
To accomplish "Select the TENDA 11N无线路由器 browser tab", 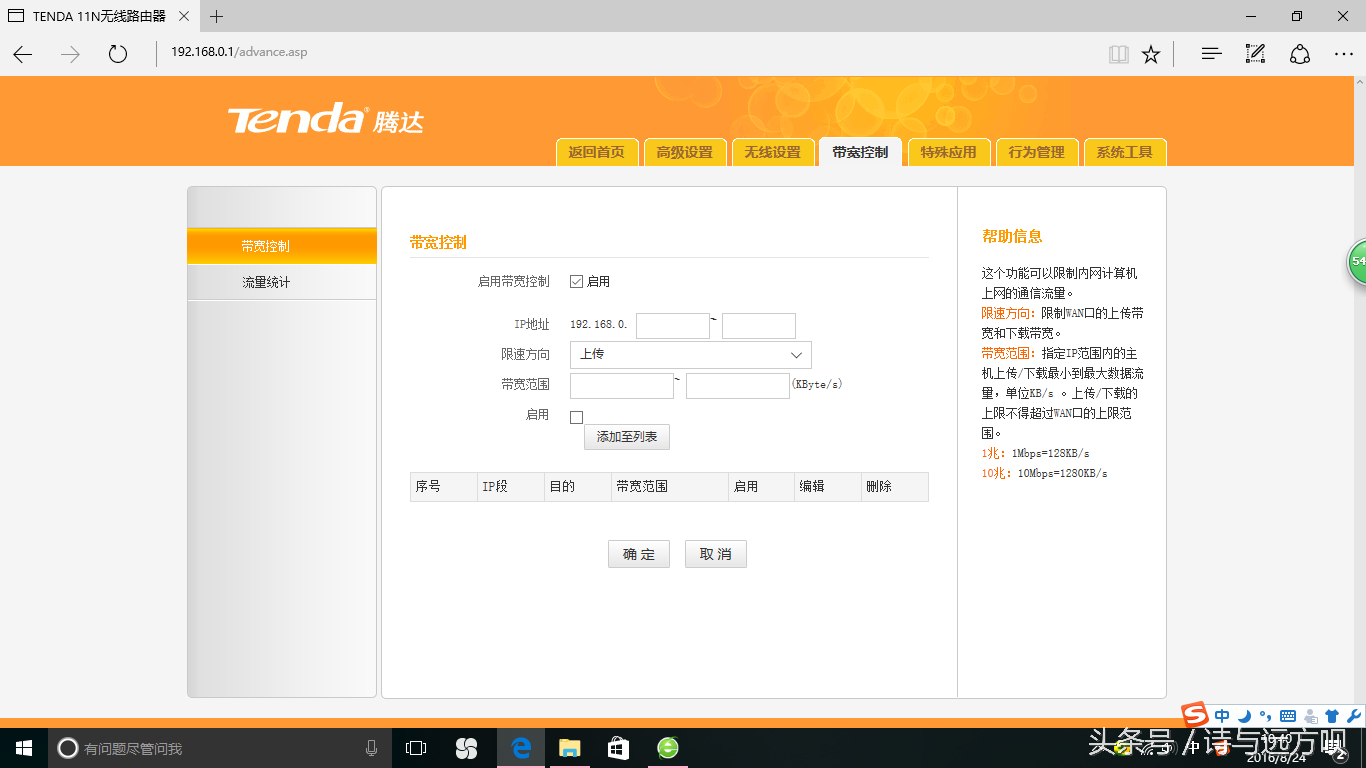I will pos(100,16).
